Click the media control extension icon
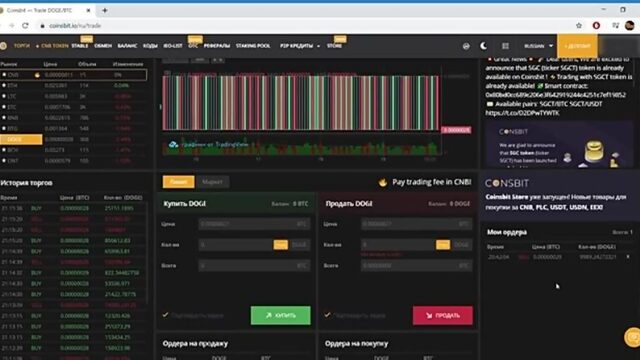Screen dimensions: 640x360 (616, 25)
